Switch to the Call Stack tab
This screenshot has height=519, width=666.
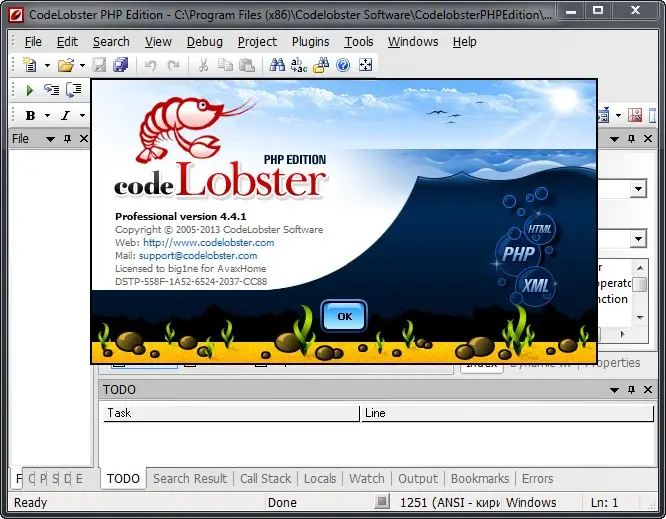[x=265, y=479]
